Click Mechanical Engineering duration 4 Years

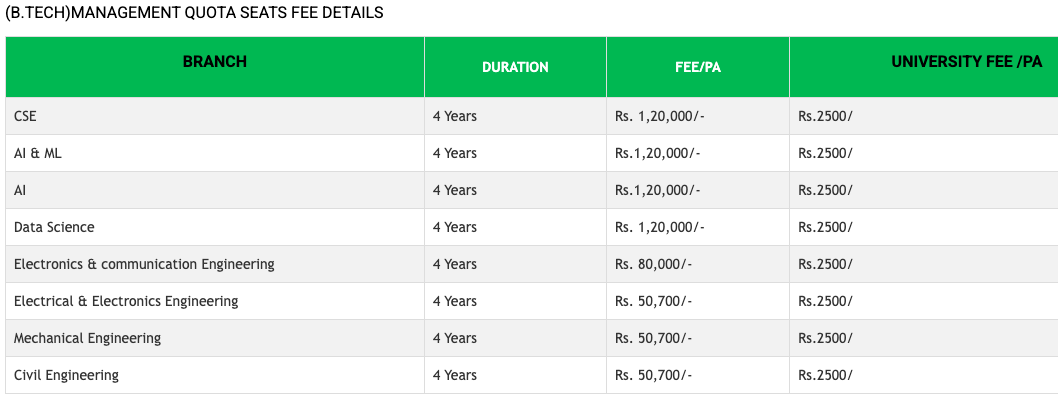pyautogui.click(x=516, y=338)
